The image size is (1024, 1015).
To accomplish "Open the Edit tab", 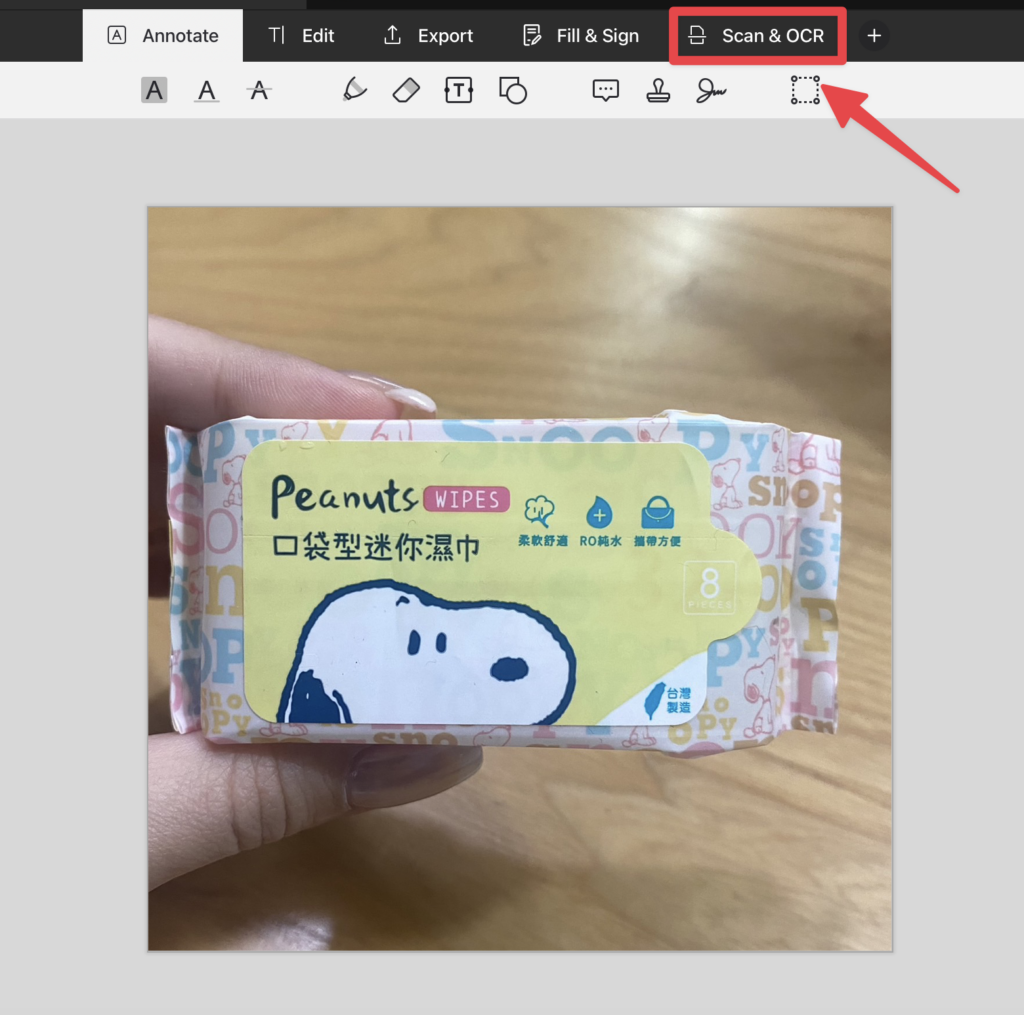I will click(x=301, y=35).
